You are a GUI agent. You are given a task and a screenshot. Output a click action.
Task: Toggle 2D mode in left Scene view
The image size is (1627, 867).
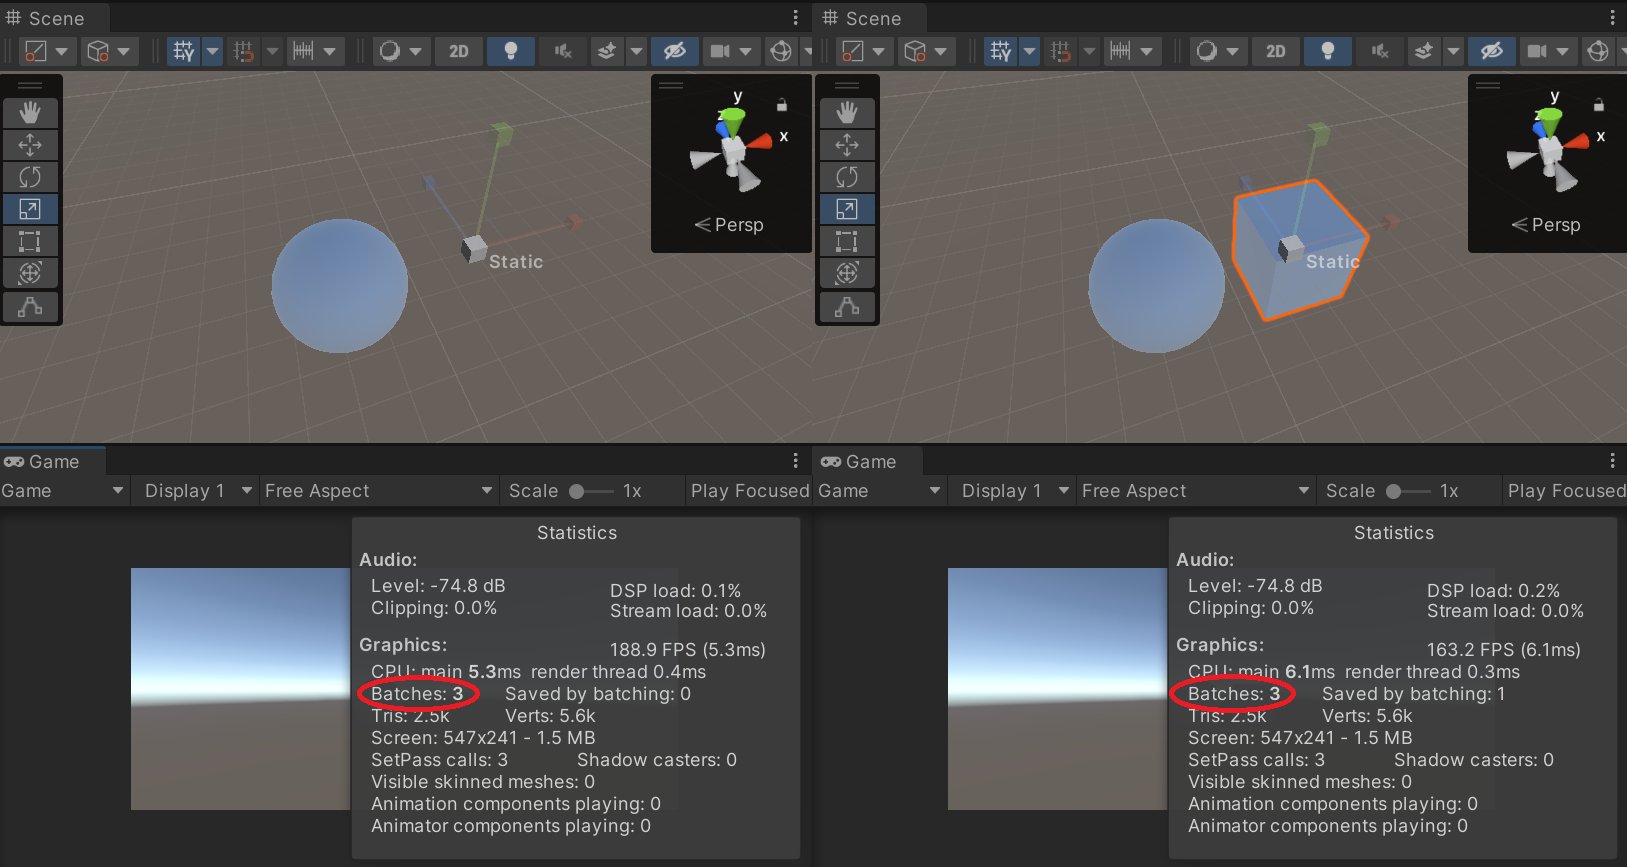coord(459,51)
